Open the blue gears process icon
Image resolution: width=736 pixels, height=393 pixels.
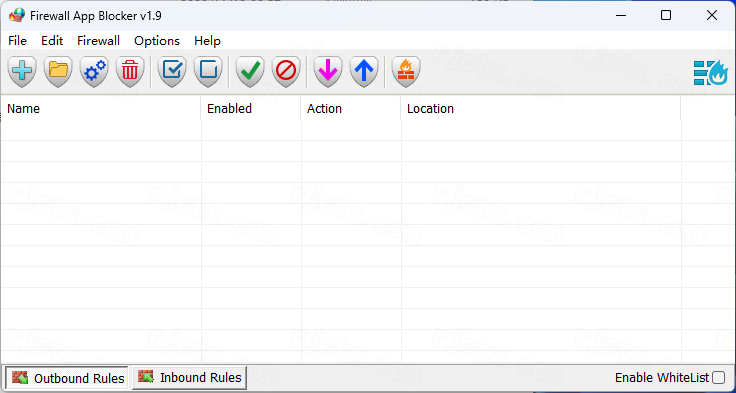(94, 71)
